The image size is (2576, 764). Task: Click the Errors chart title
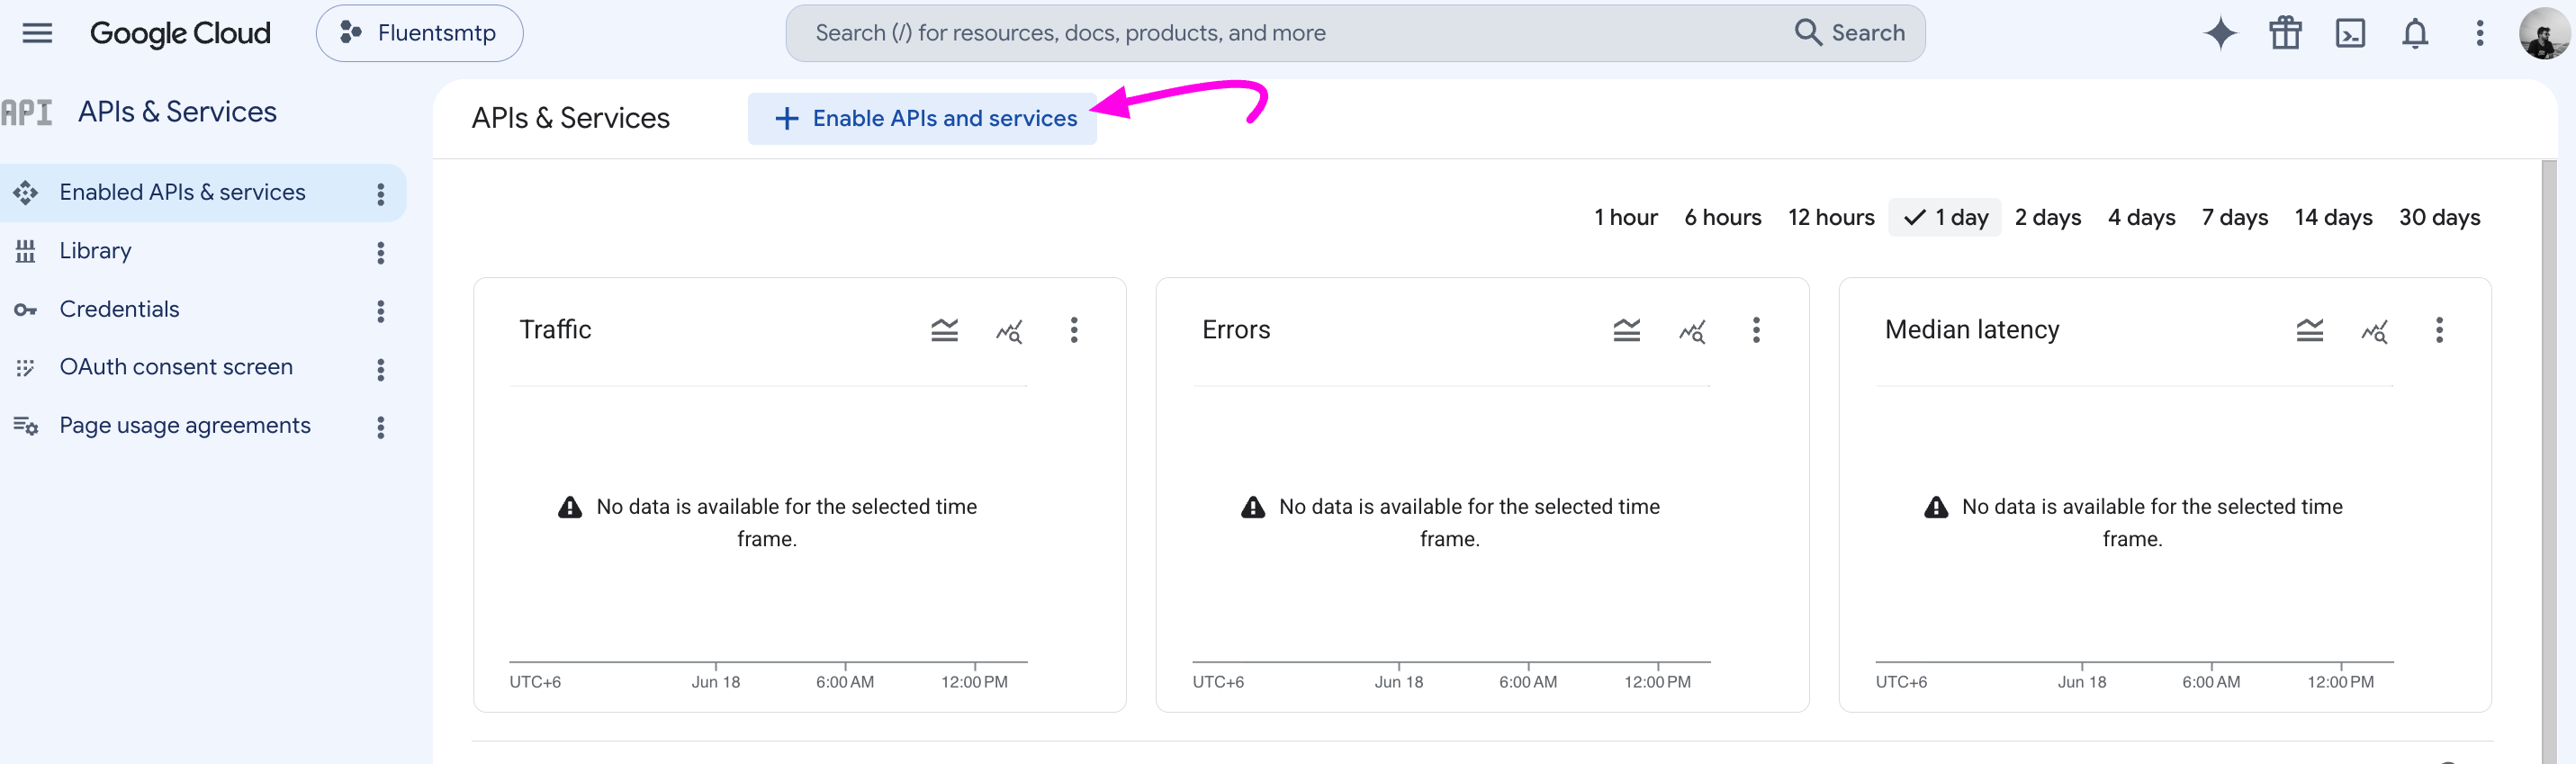(1236, 330)
